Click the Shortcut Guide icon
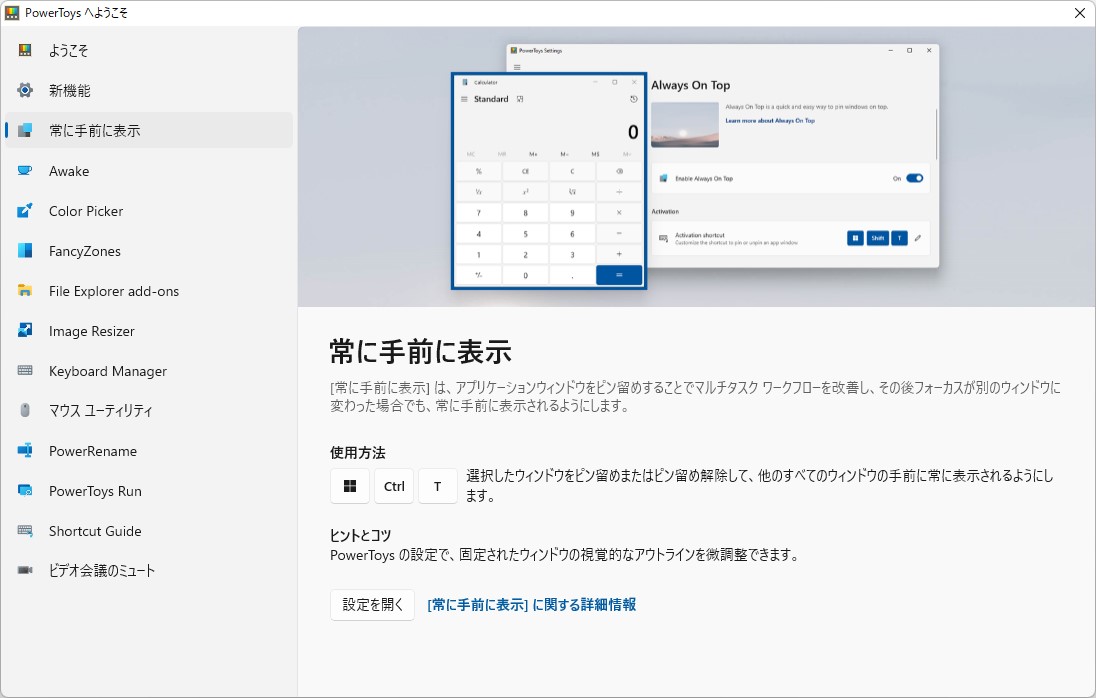This screenshot has width=1096, height=698. (x=27, y=531)
